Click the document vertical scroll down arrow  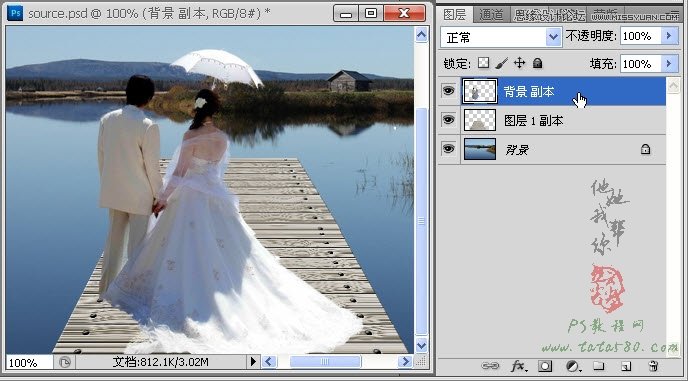[421, 345]
